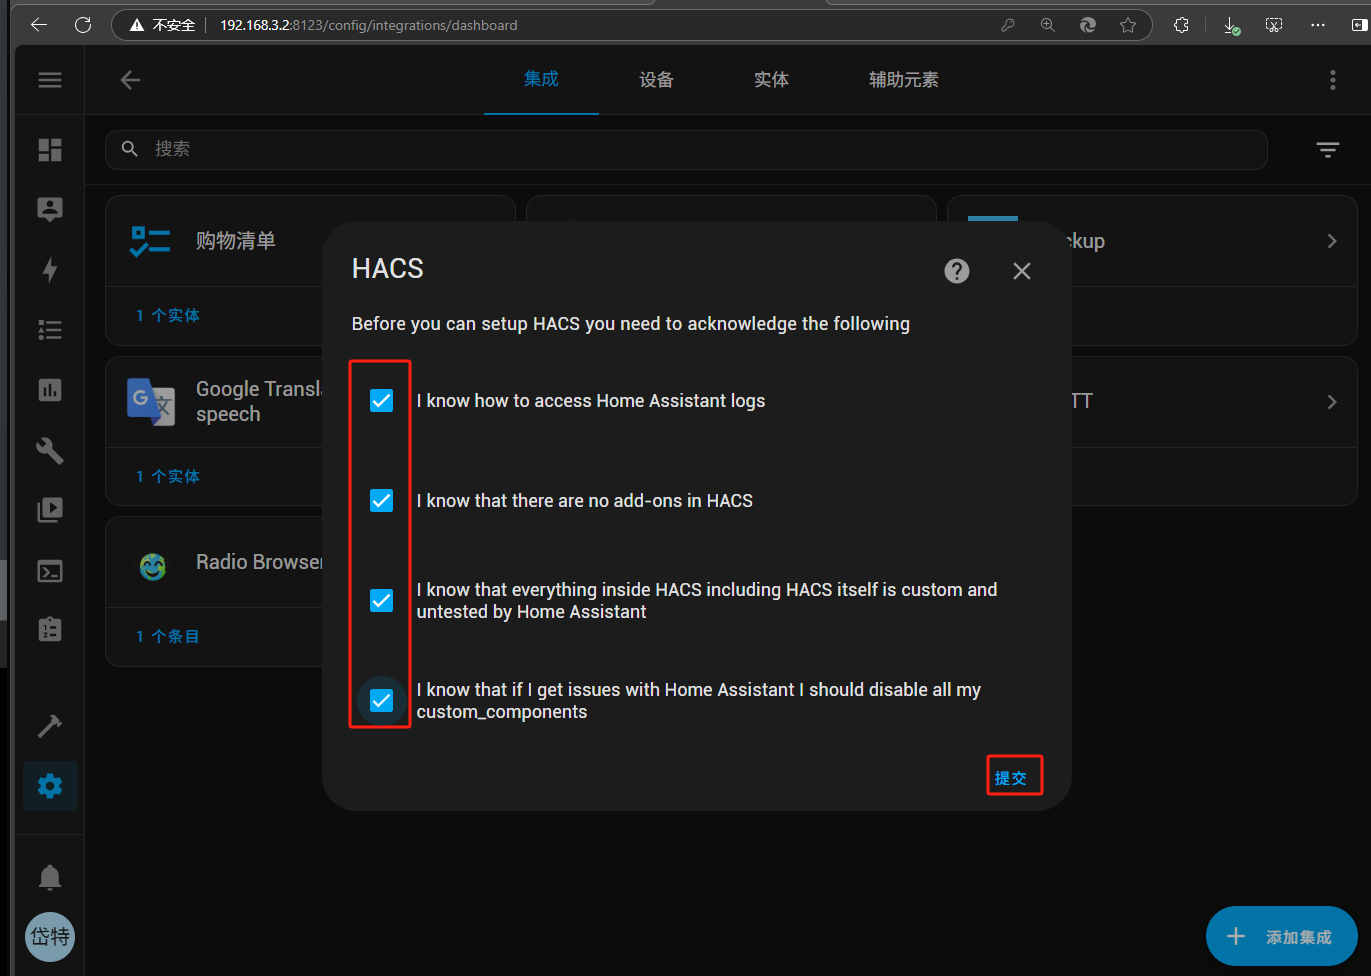
Task: Expand the Backup integration card chevron
Action: coord(1331,241)
